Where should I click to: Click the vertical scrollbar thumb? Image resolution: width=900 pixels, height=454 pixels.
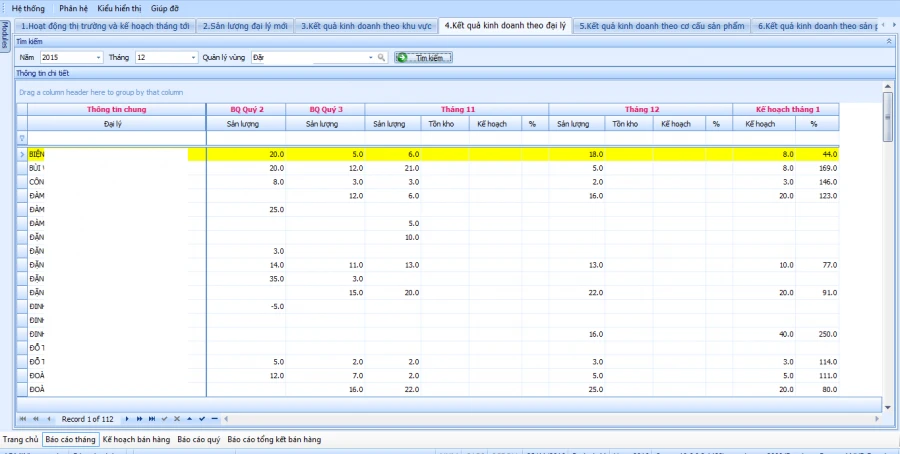[889, 116]
